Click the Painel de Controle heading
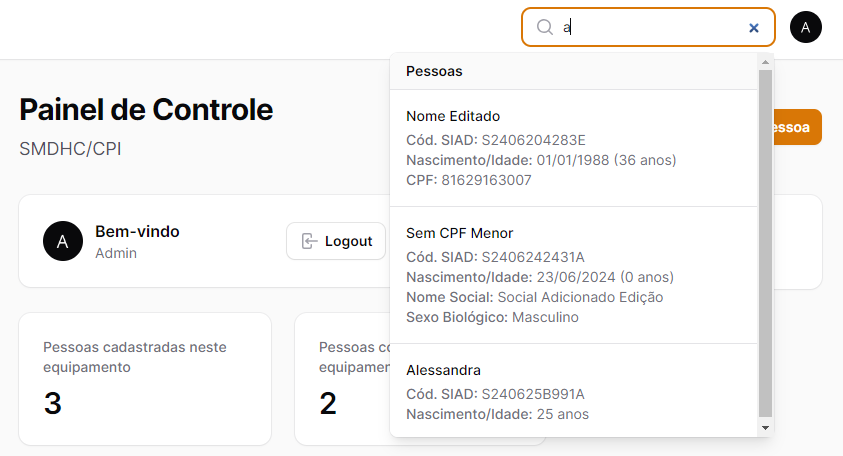 [x=146, y=110]
